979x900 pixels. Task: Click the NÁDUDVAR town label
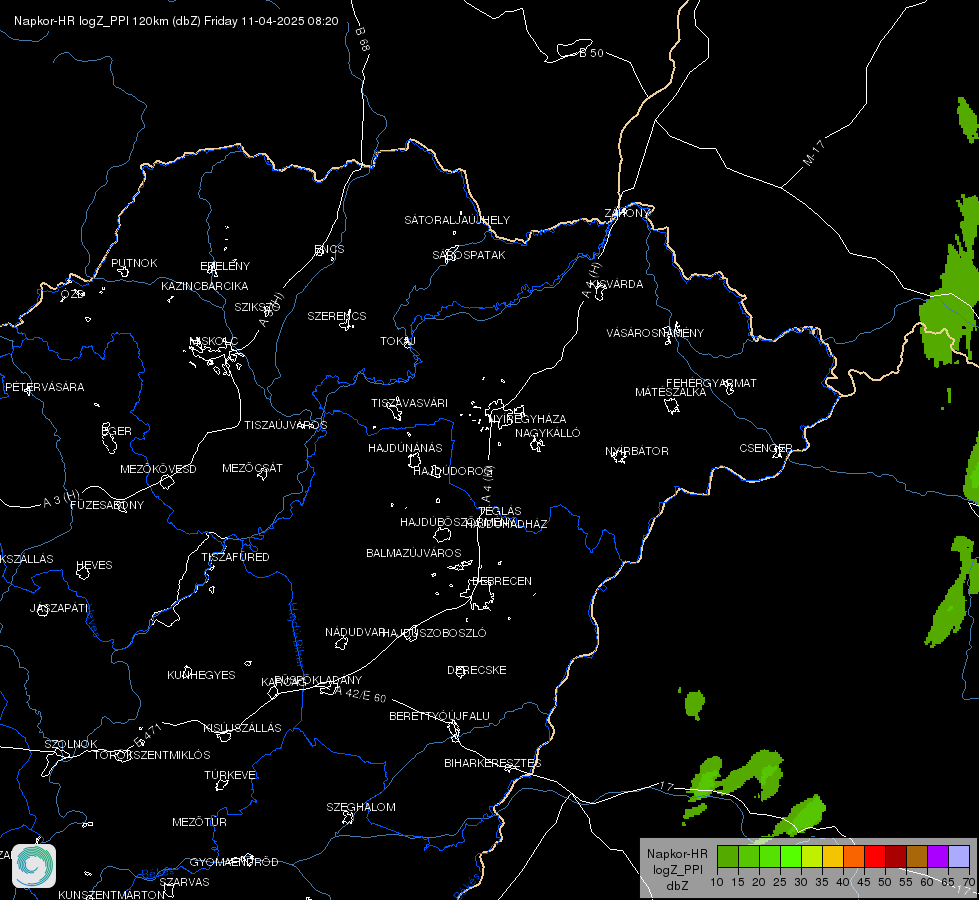pyautogui.click(x=355, y=632)
